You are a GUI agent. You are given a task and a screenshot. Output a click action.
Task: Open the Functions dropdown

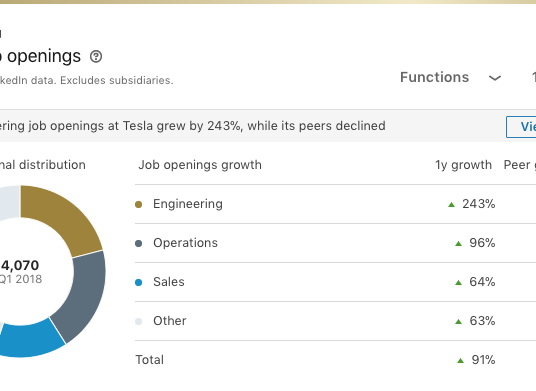point(451,78)
